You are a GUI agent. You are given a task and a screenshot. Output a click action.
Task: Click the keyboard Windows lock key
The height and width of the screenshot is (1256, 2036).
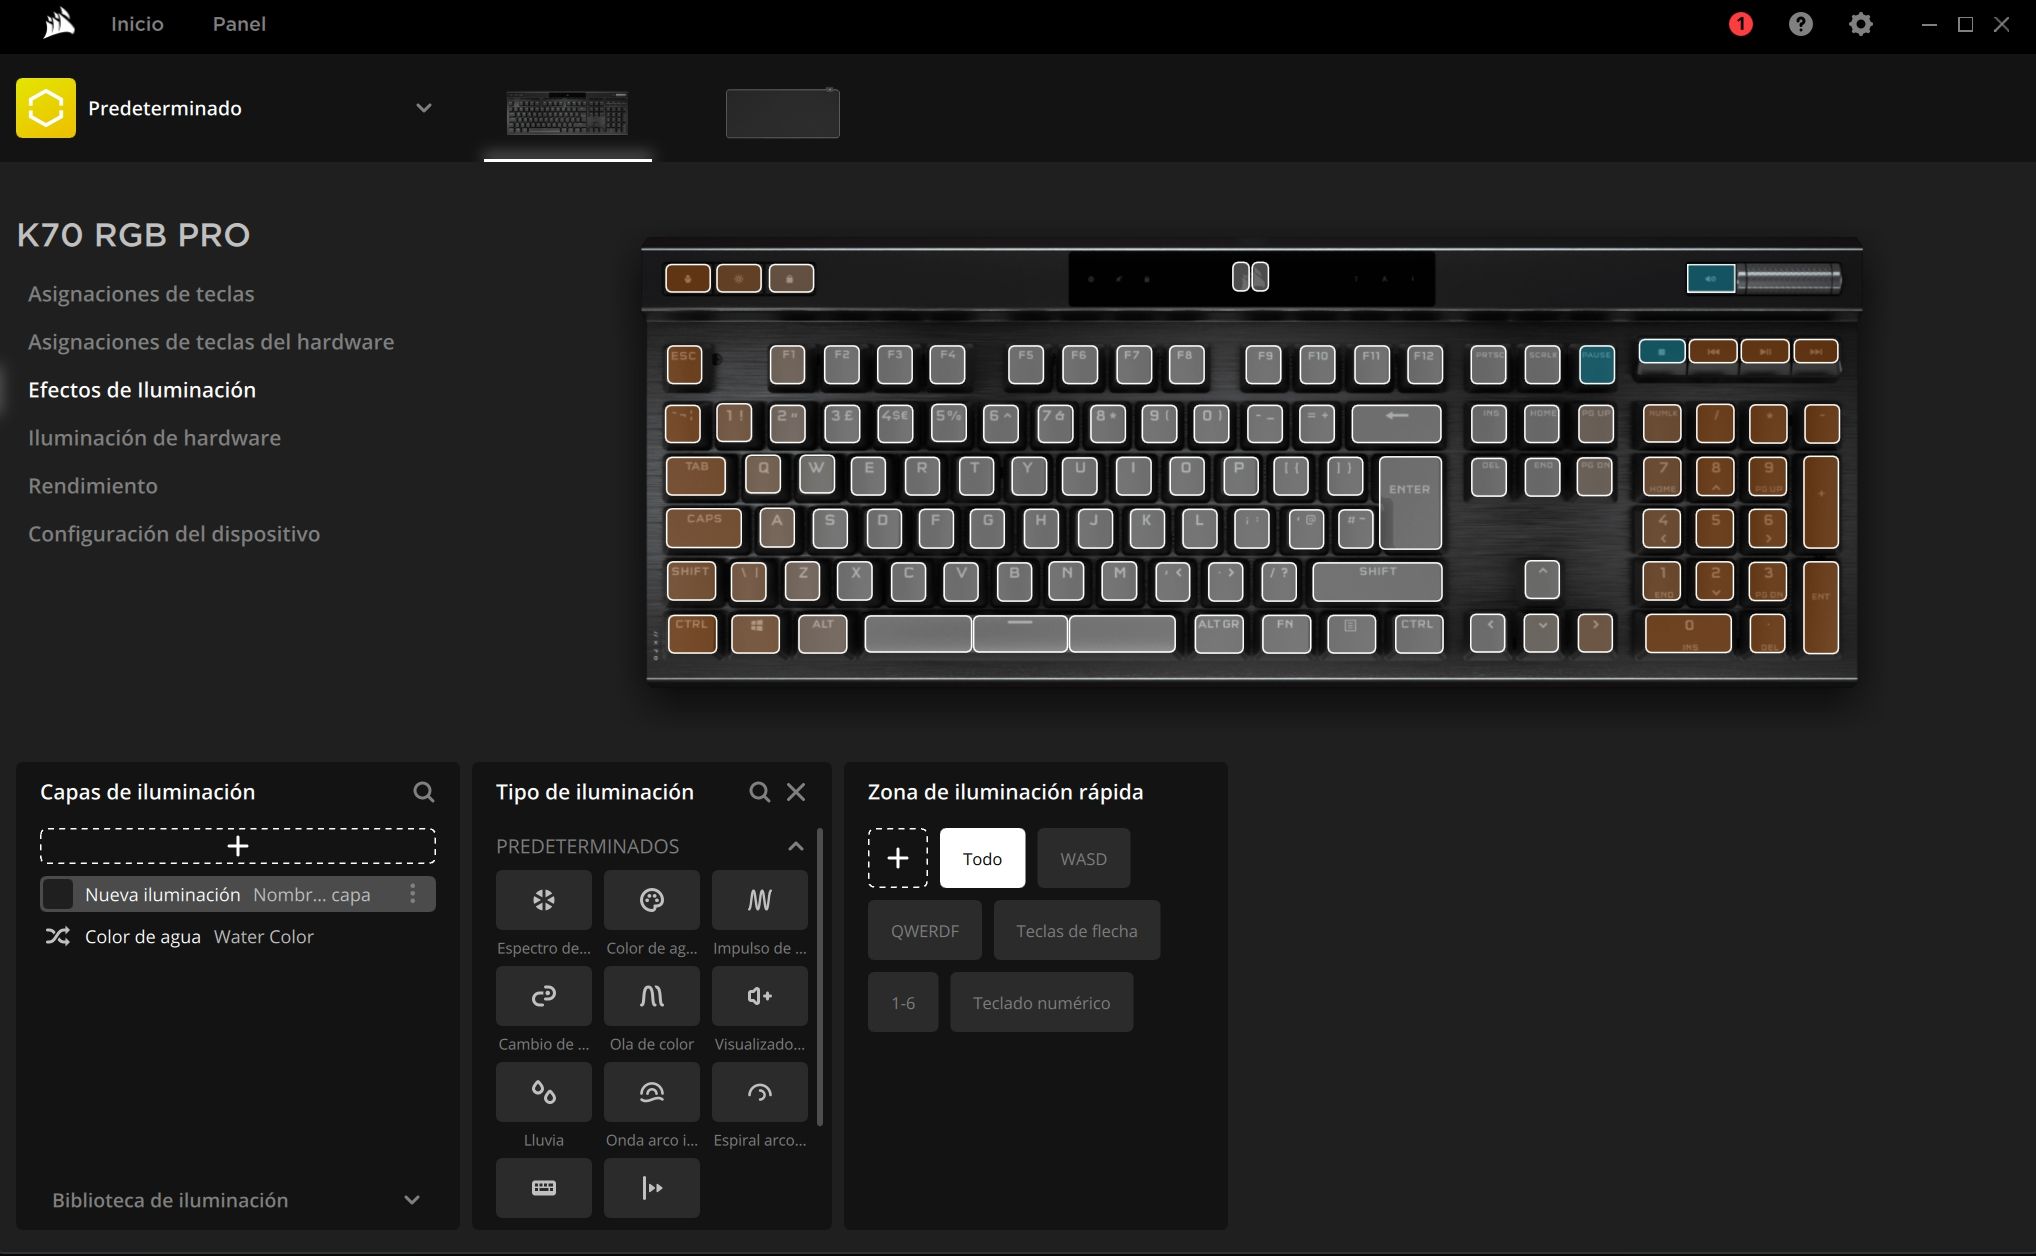790,279
